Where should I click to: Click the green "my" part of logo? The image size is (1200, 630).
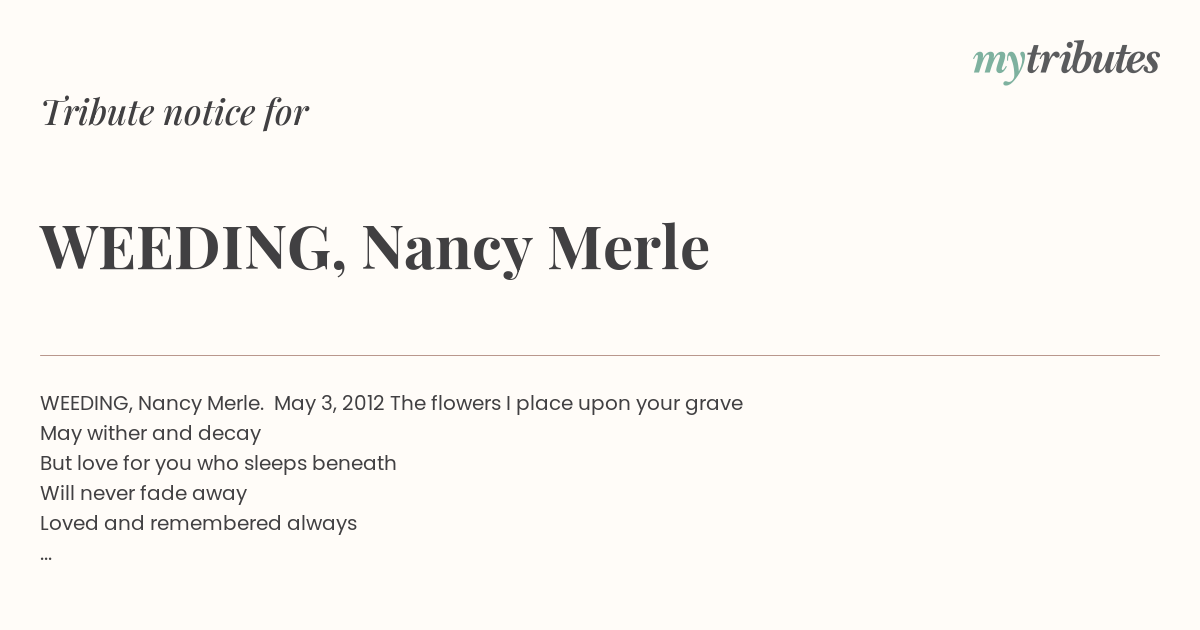pos(998,65)
